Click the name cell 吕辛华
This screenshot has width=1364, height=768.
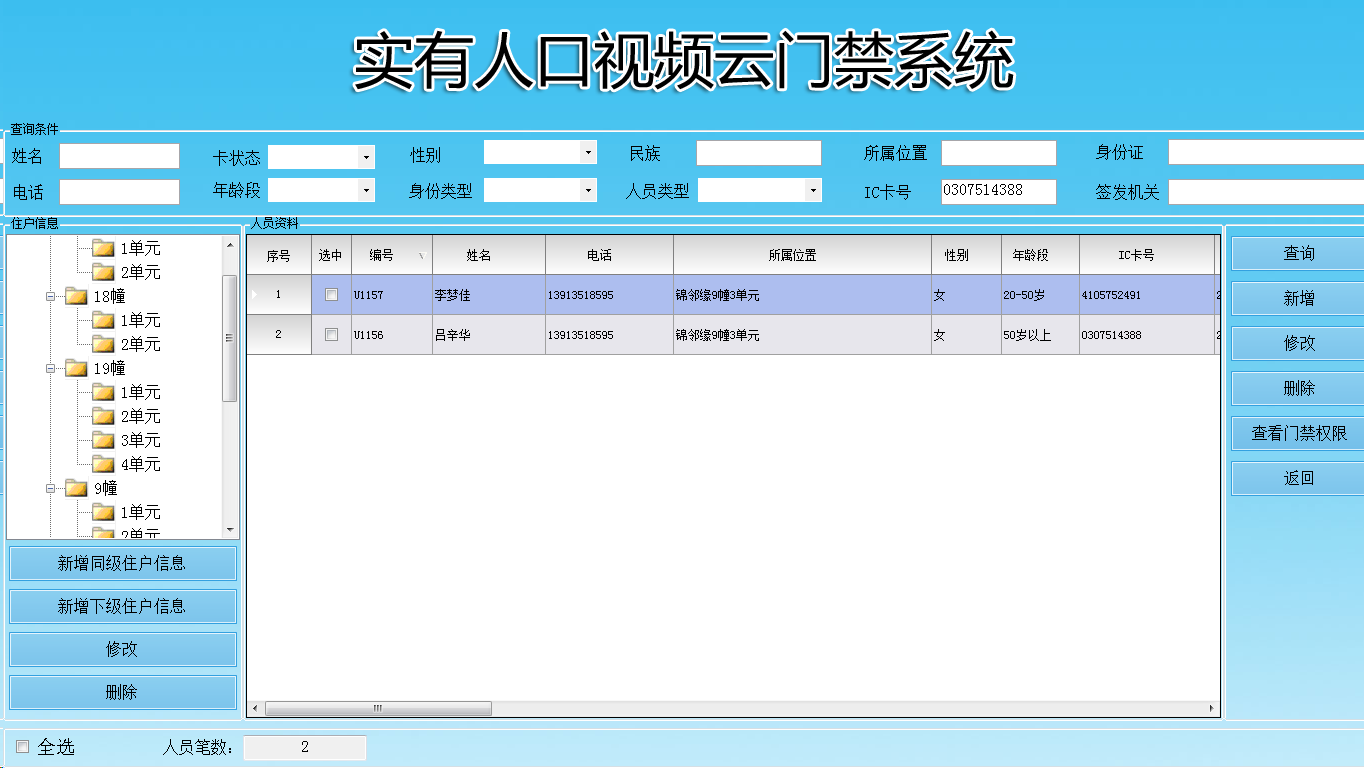489,335
